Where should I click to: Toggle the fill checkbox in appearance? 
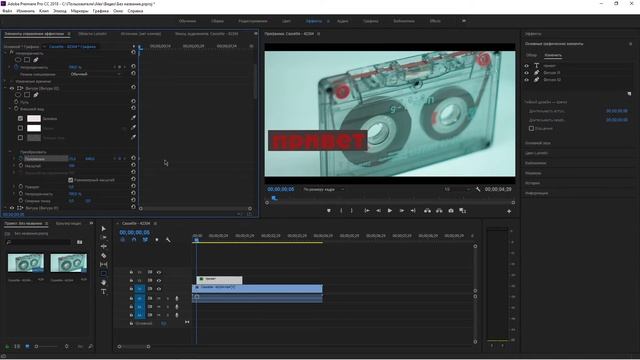(x=20, y=118)
